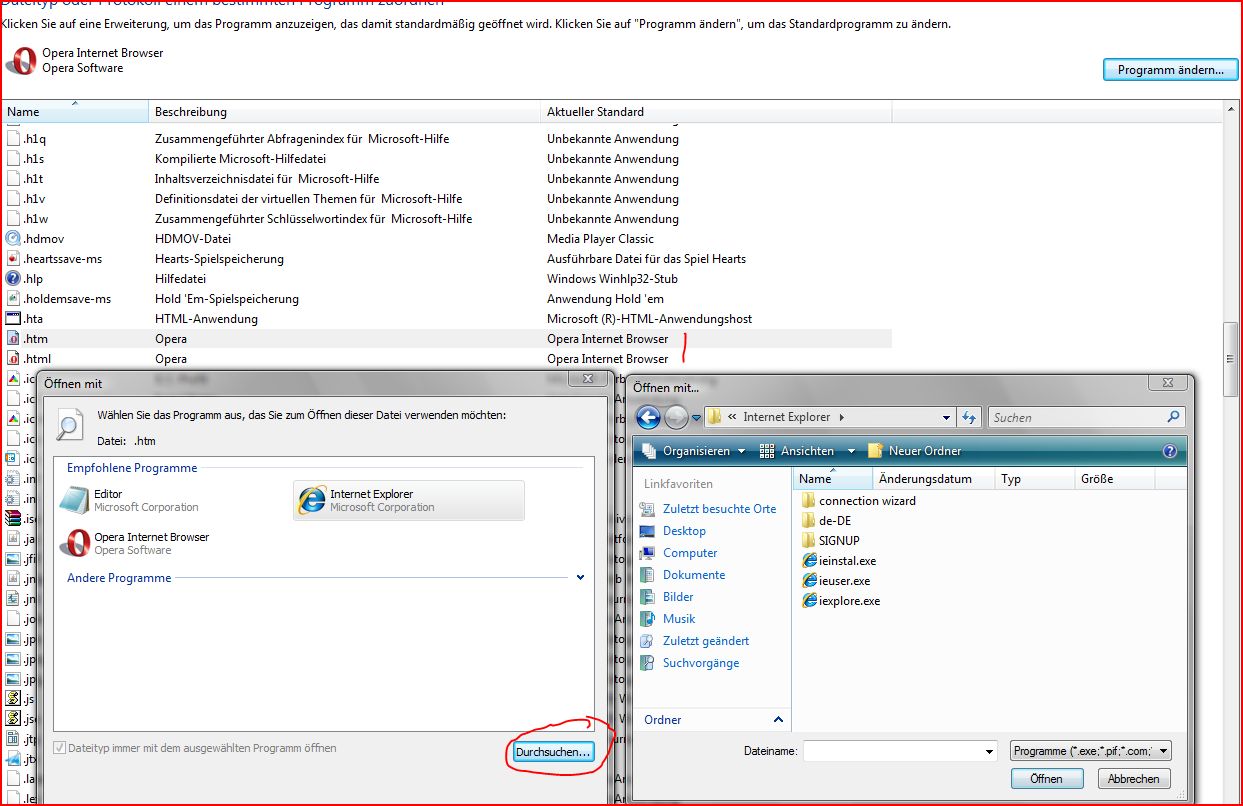The image size is (1243, 806).
Task: Click the refresh icon beside address bar
Action: click(x=968, y=417)
